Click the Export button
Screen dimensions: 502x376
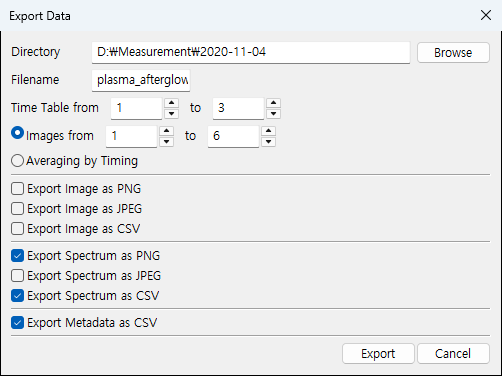(378, 354)
